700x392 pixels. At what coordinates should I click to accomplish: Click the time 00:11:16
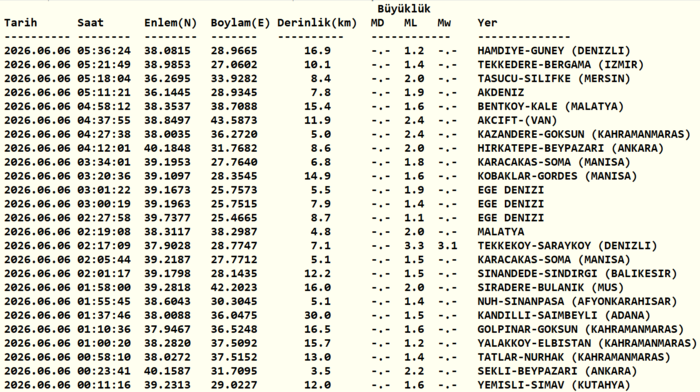104,385
